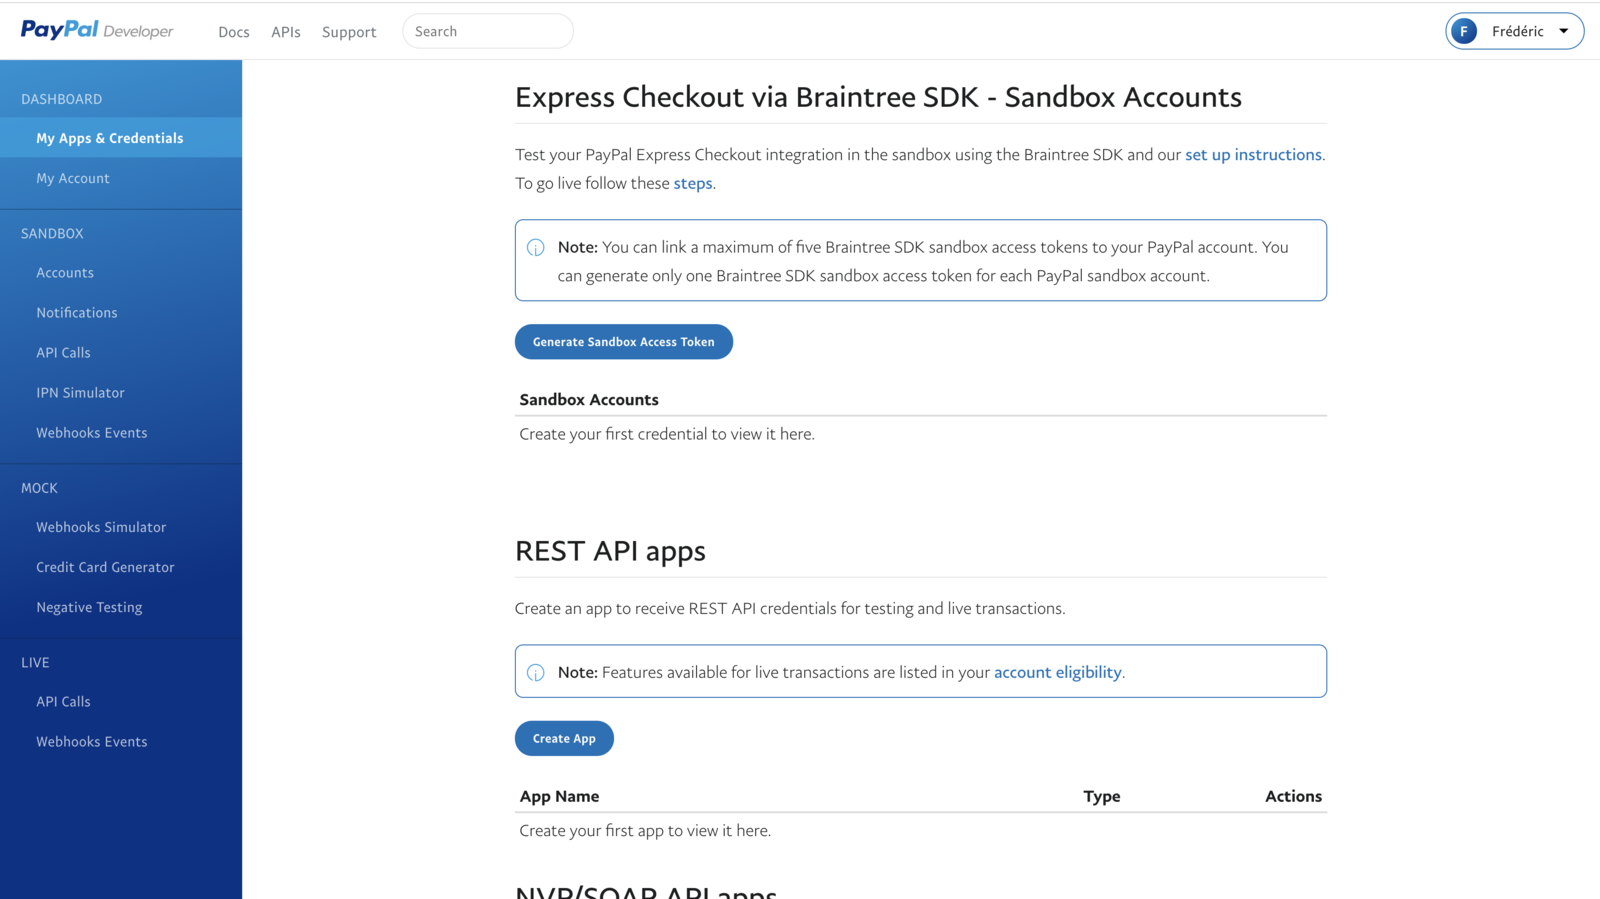
Task: Click the Search input field
Action: (488, 31)
